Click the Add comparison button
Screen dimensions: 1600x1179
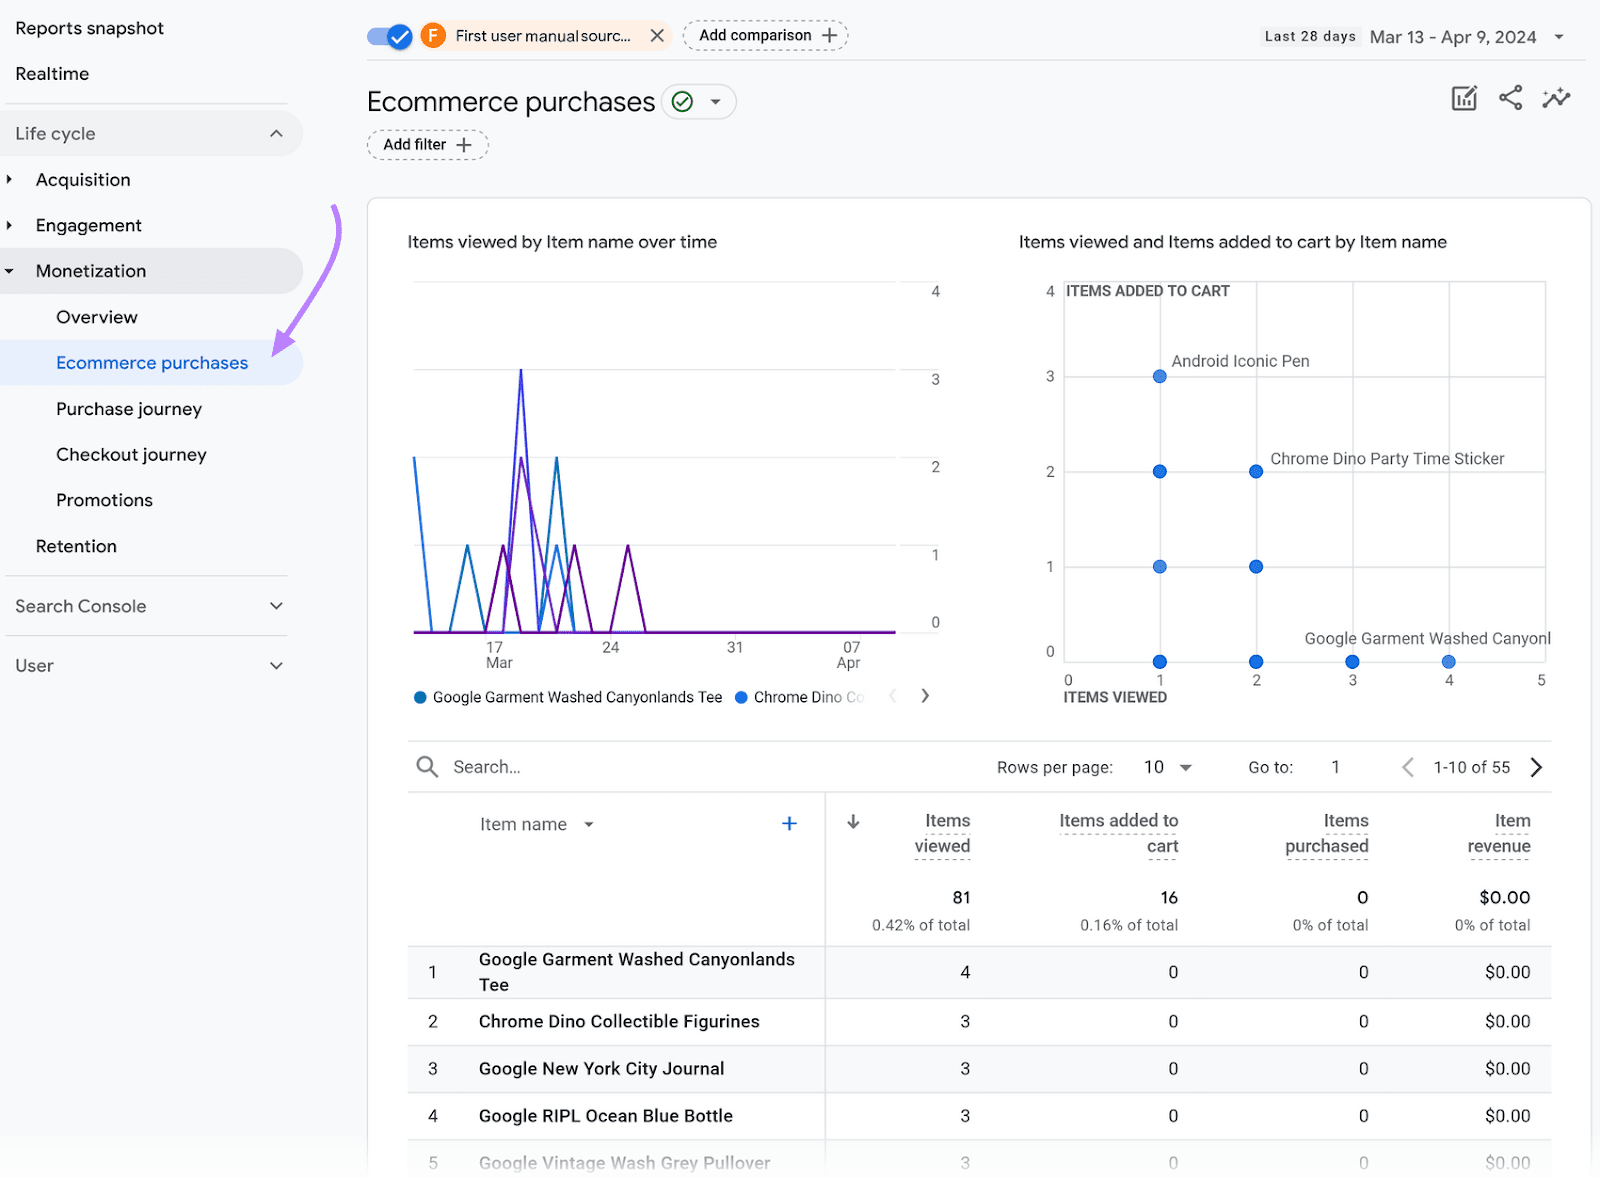point(766,36)
